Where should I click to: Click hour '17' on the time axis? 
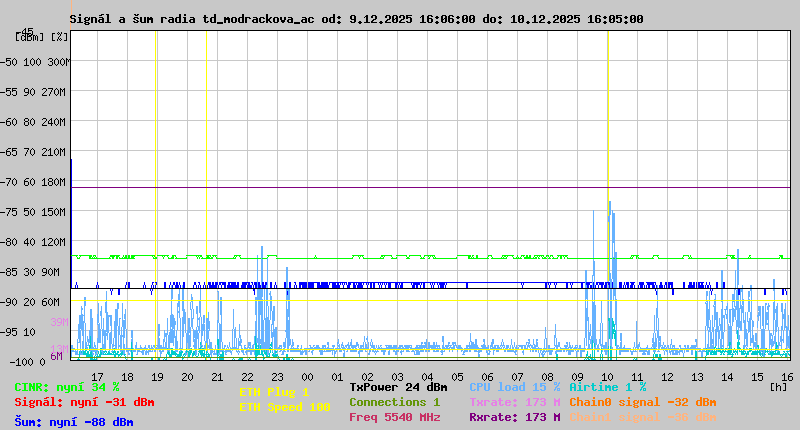(x=97, y=377)
